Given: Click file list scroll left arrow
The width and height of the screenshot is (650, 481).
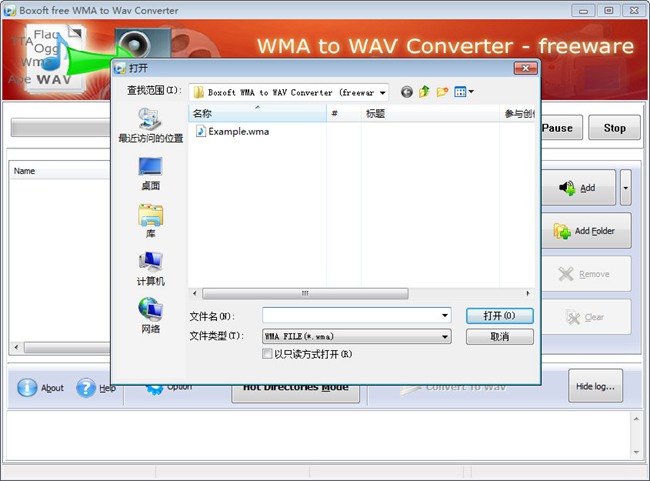Looking at the screenshot, I should (x=194, y=294).
